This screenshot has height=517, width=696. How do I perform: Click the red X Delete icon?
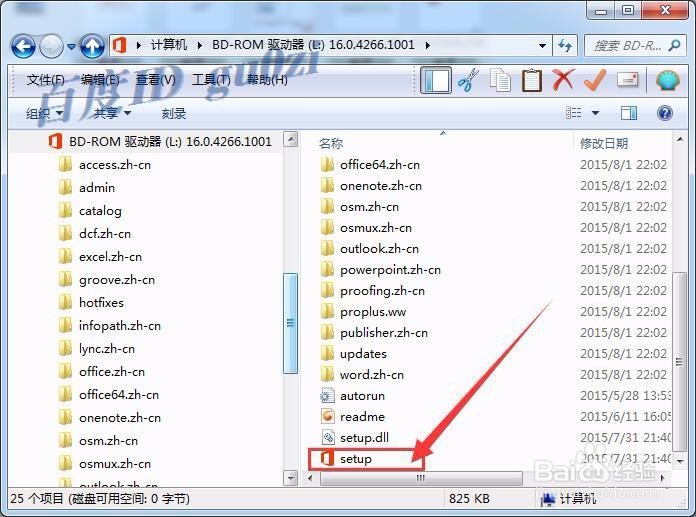click(563, 80)
